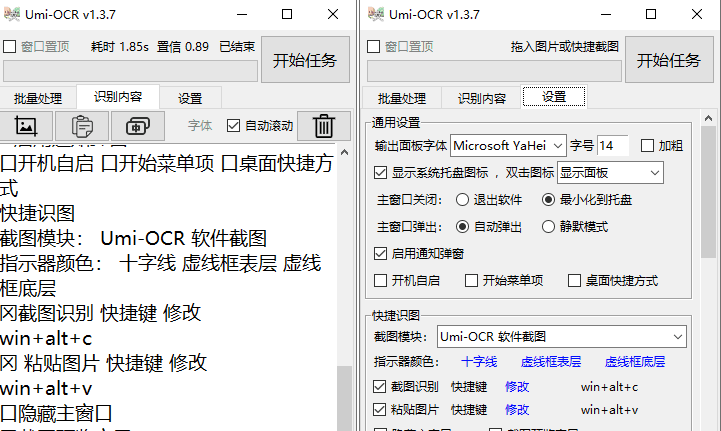Click the 字体 label in the recognition toolbar

[x=200, y=126]
